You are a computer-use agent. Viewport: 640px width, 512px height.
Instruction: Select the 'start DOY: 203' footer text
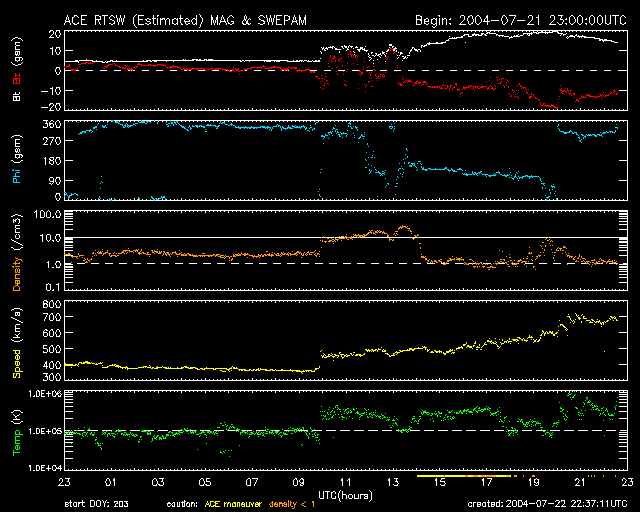coord(96,505)
